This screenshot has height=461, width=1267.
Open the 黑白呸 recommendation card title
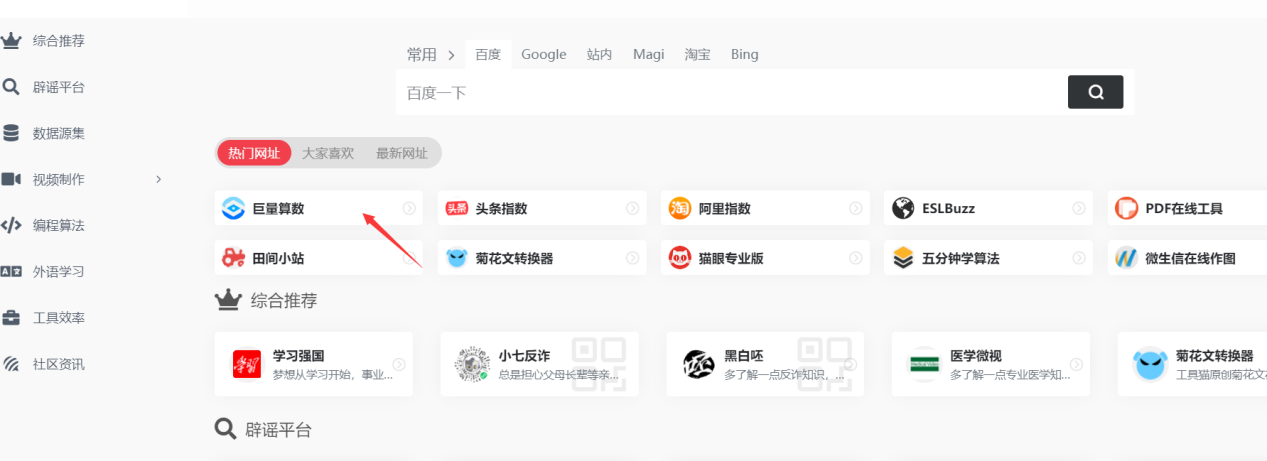pyautogui.click(x=743, y=355)
